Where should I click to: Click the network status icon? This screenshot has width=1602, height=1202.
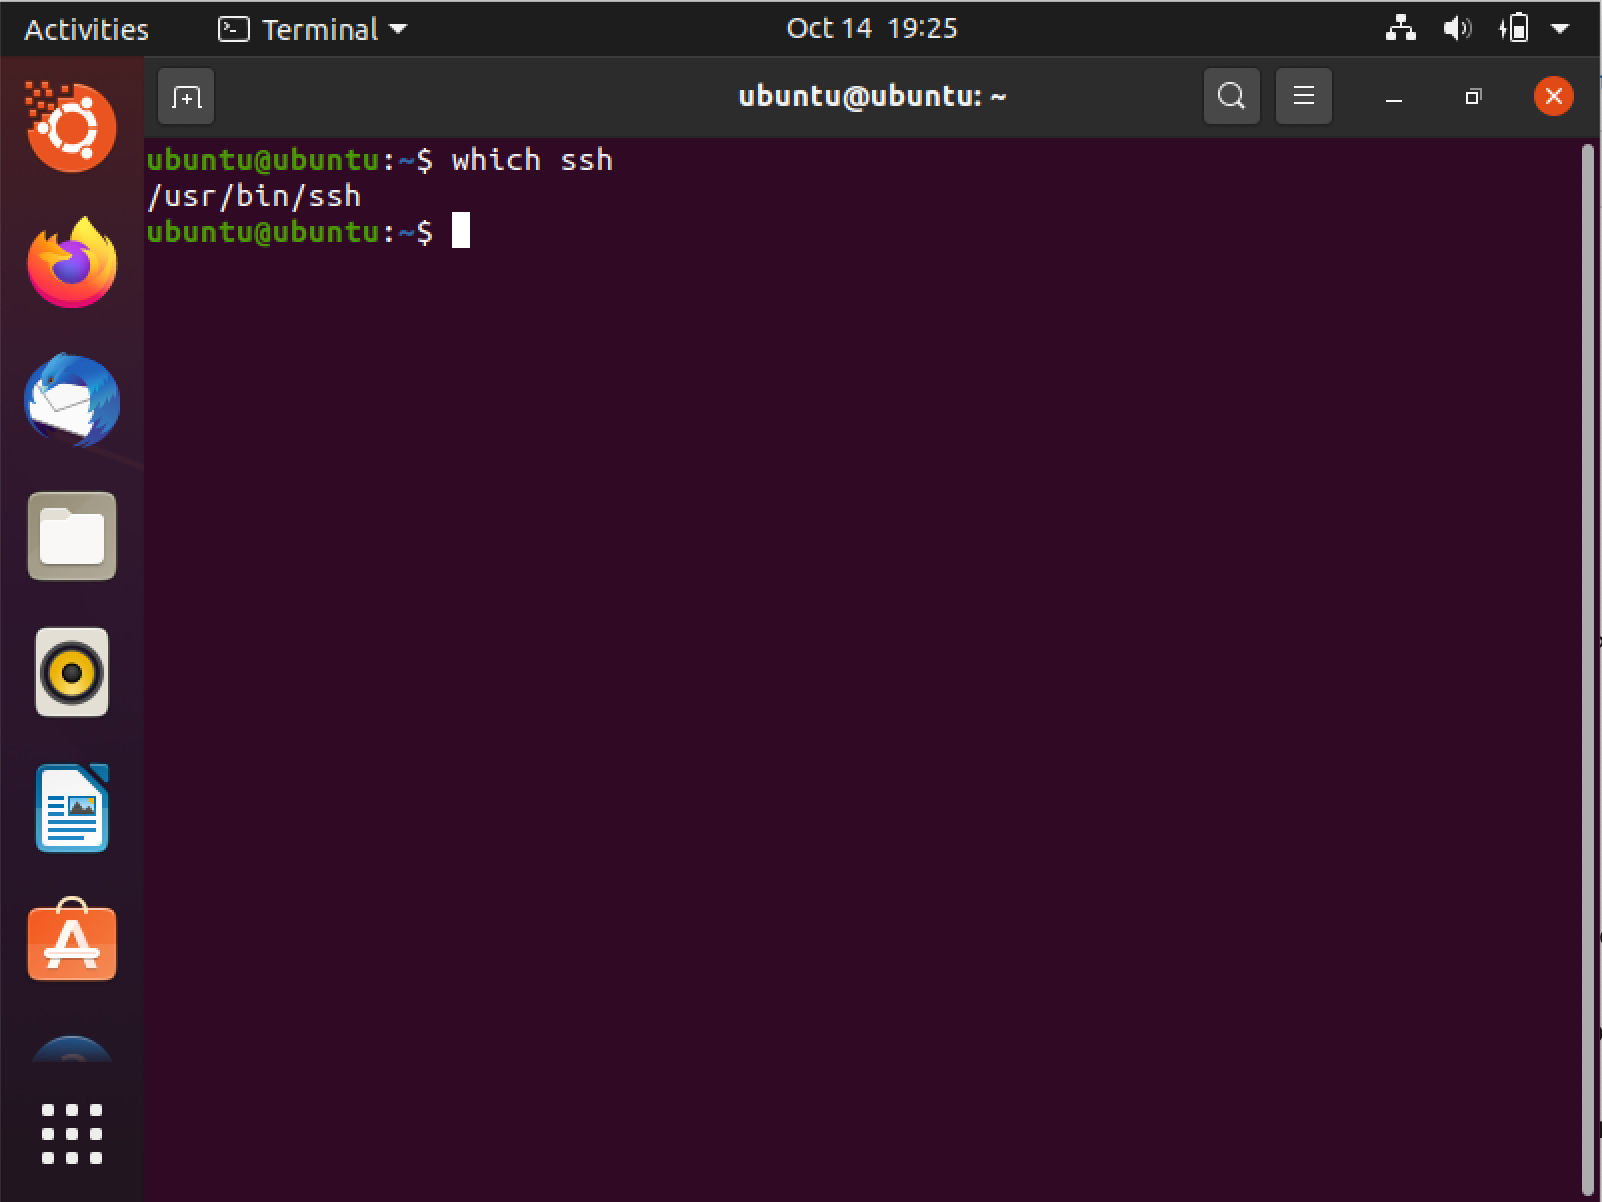click(x=1400, y=29)
